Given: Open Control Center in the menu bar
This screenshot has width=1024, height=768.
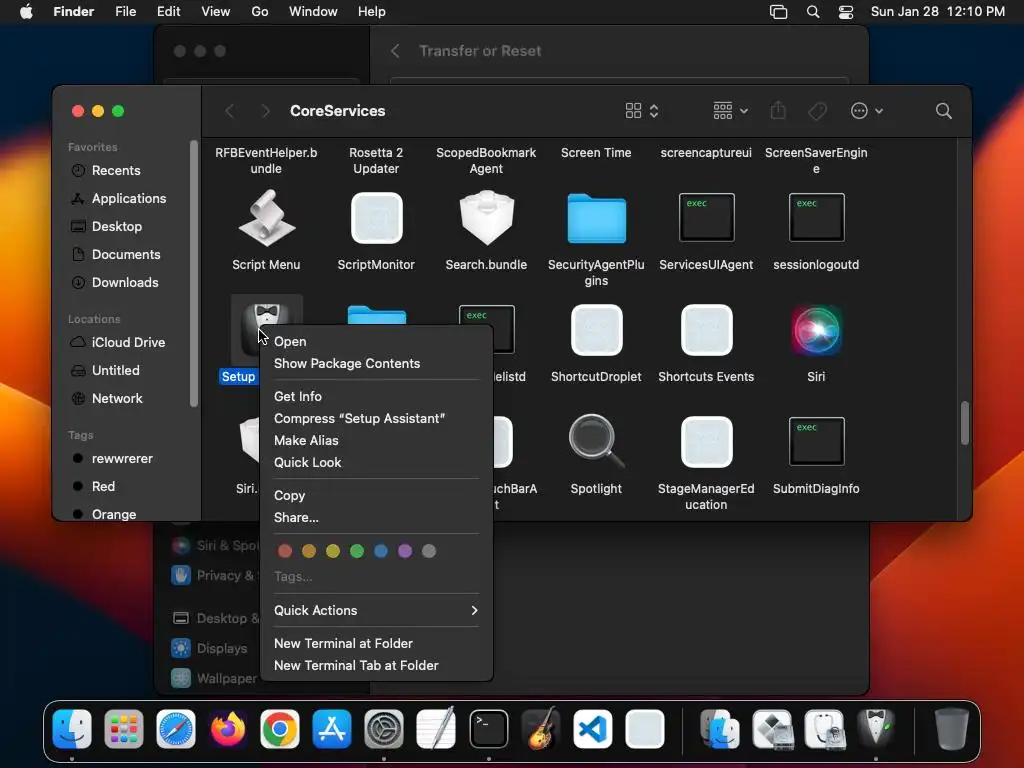Looking at the screenshot, I should coord(846,12).
